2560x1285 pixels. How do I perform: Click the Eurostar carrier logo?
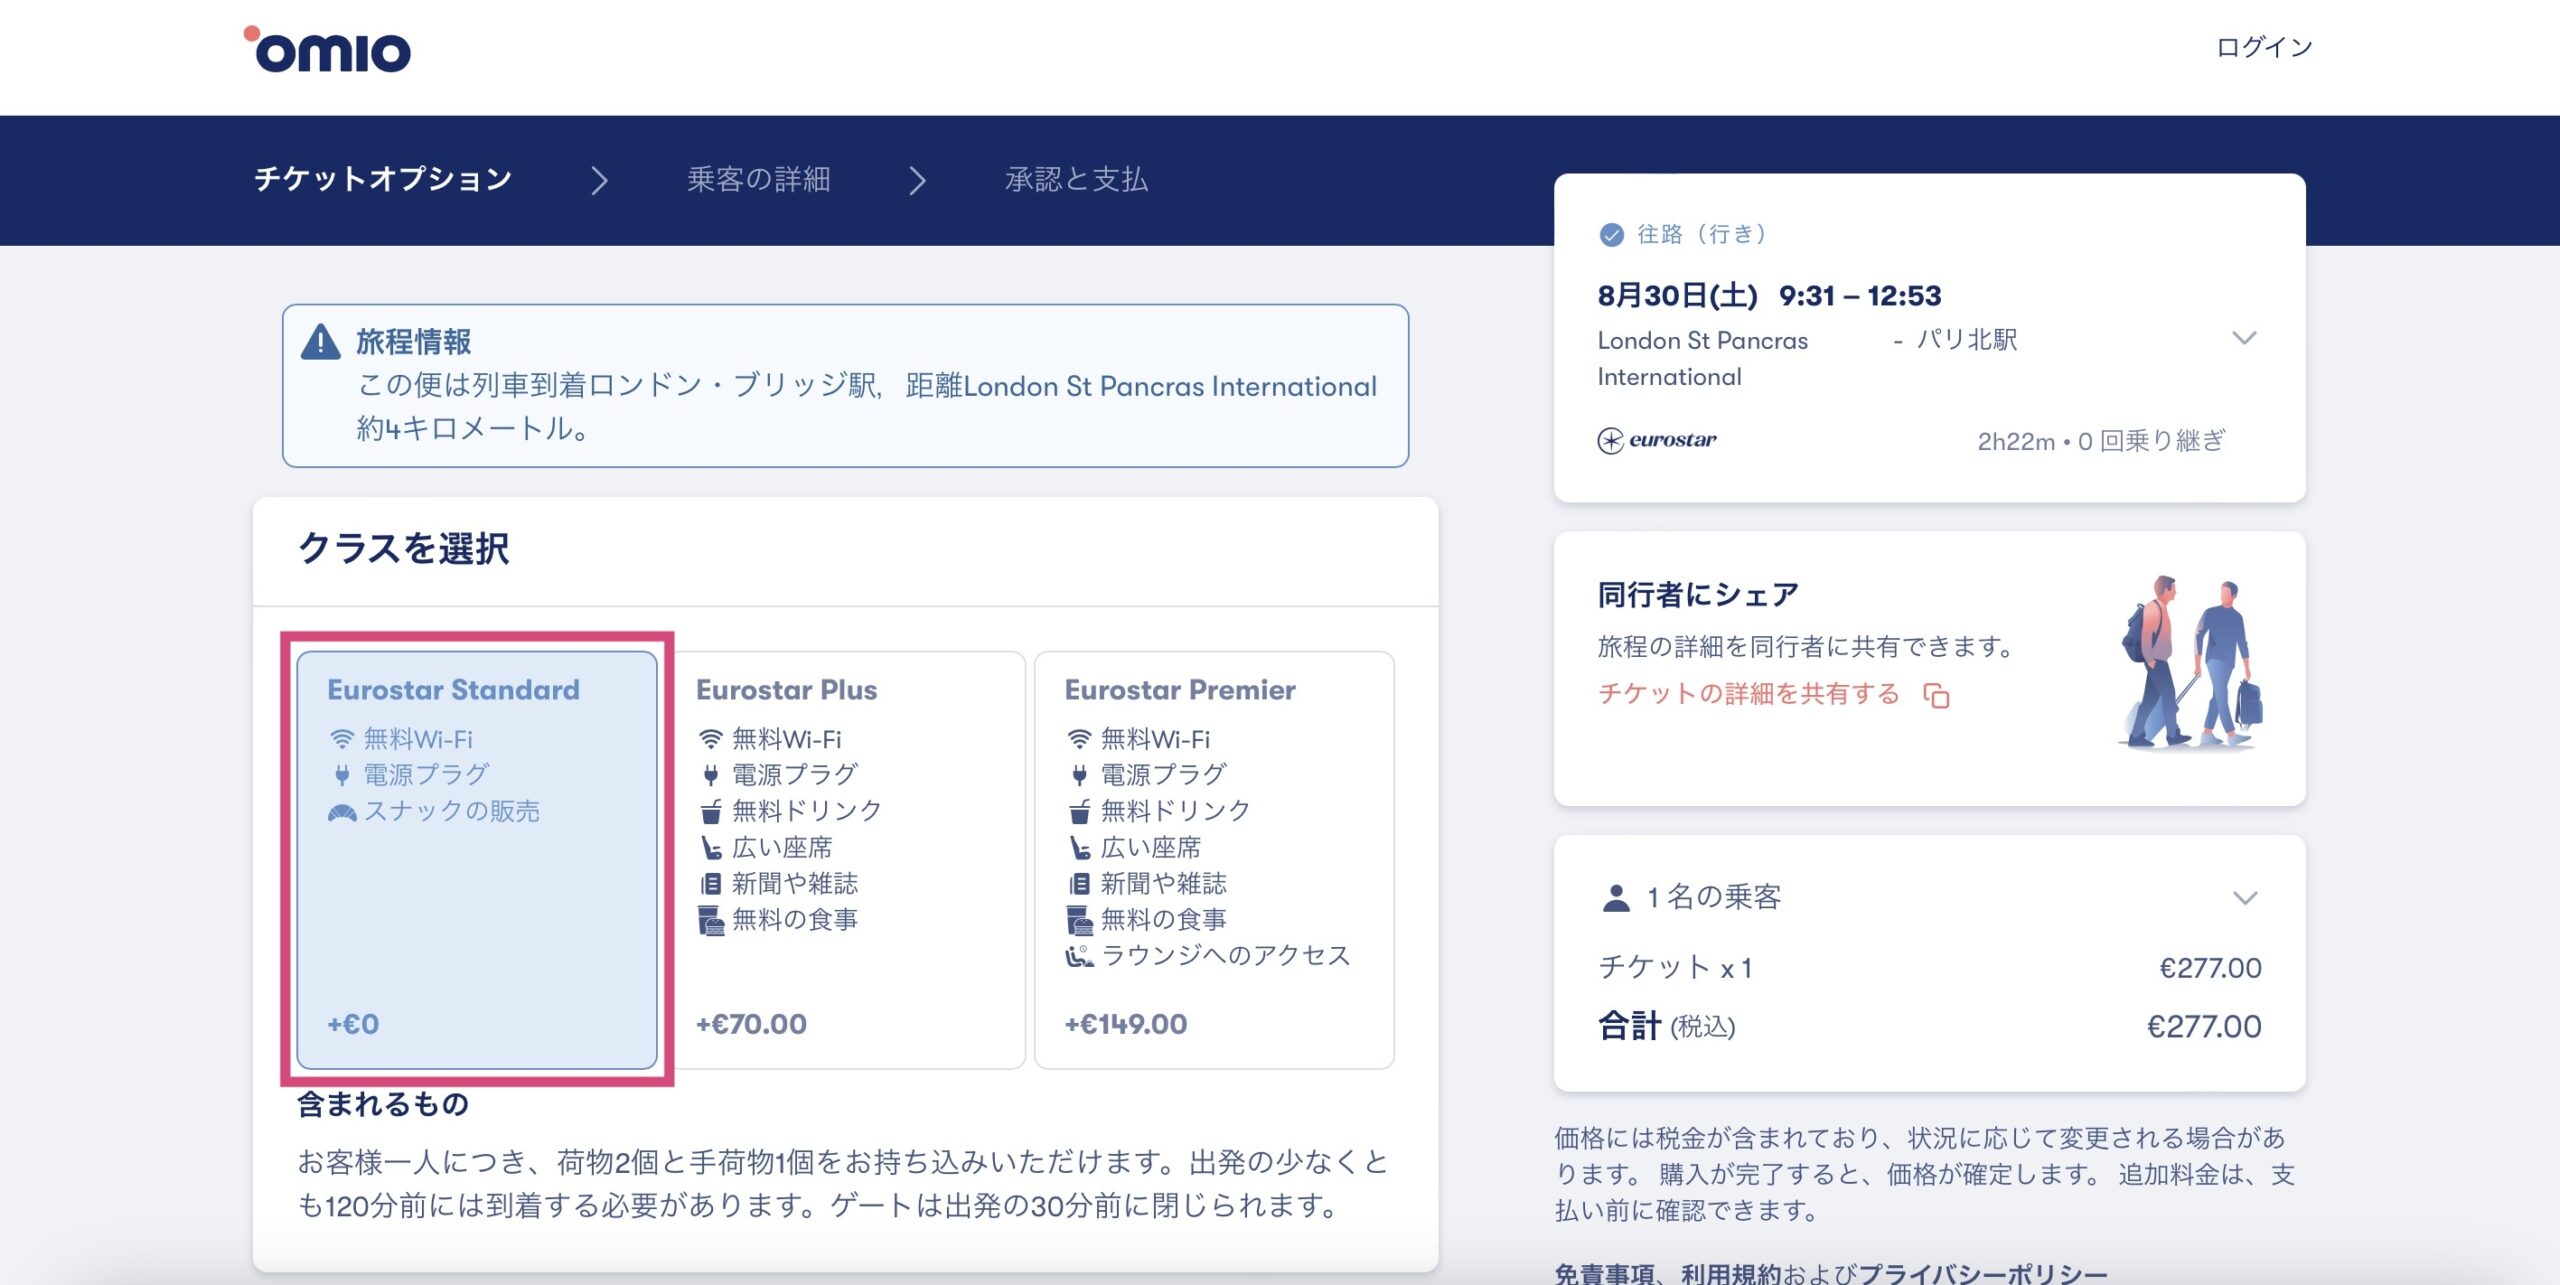click(1657, 440)
